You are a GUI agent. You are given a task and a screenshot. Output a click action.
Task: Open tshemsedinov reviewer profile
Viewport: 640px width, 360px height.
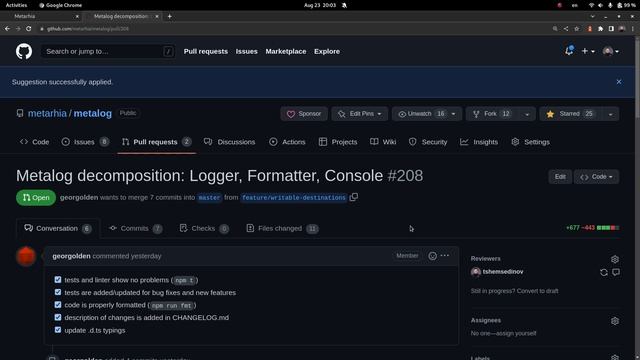point(502,272)
